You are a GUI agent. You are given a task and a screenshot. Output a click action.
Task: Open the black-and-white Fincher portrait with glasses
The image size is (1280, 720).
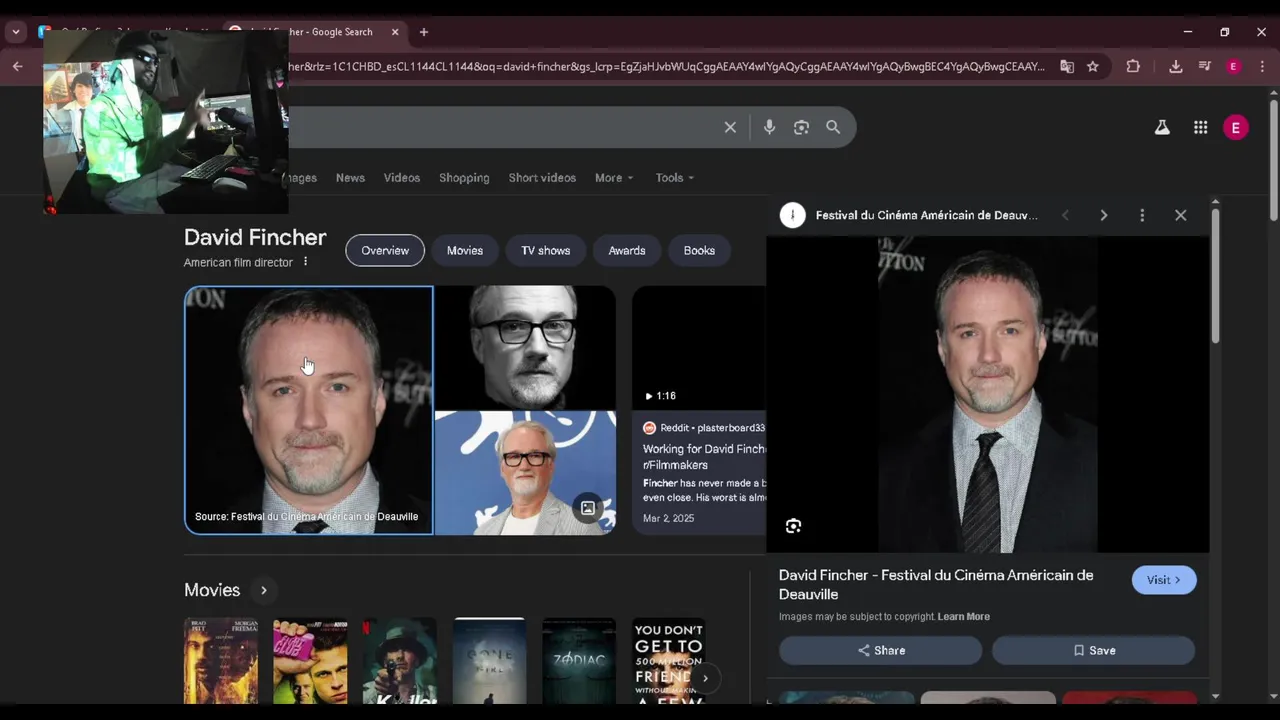[525, 346]
